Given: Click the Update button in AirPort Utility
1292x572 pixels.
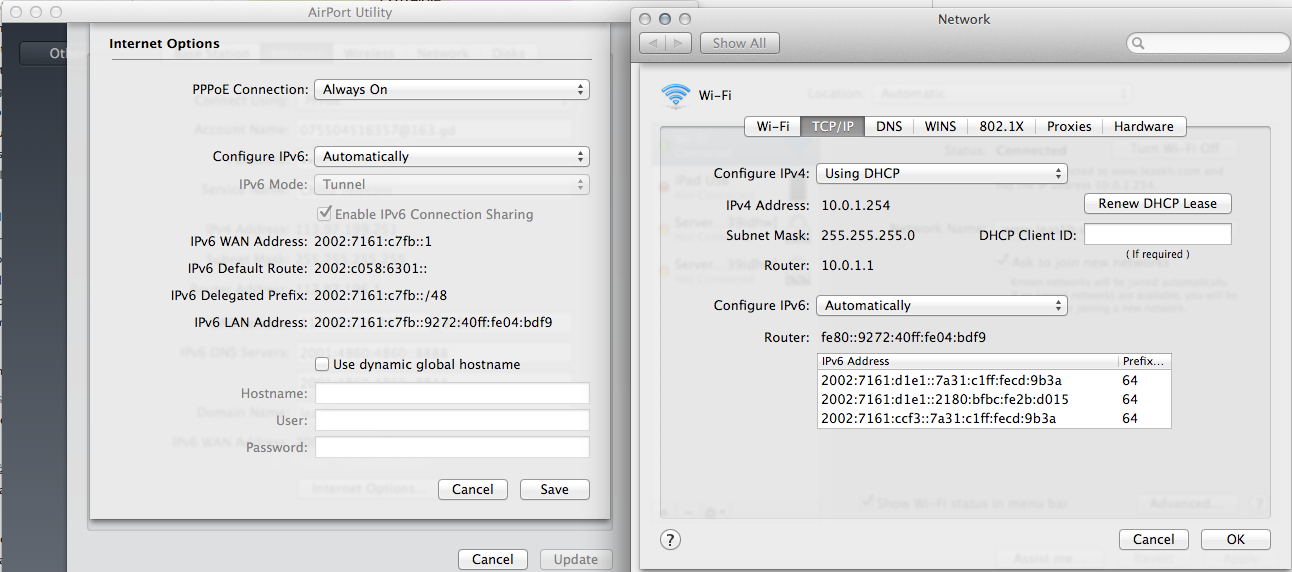Looking at the screenshot, I should point(576,559).
